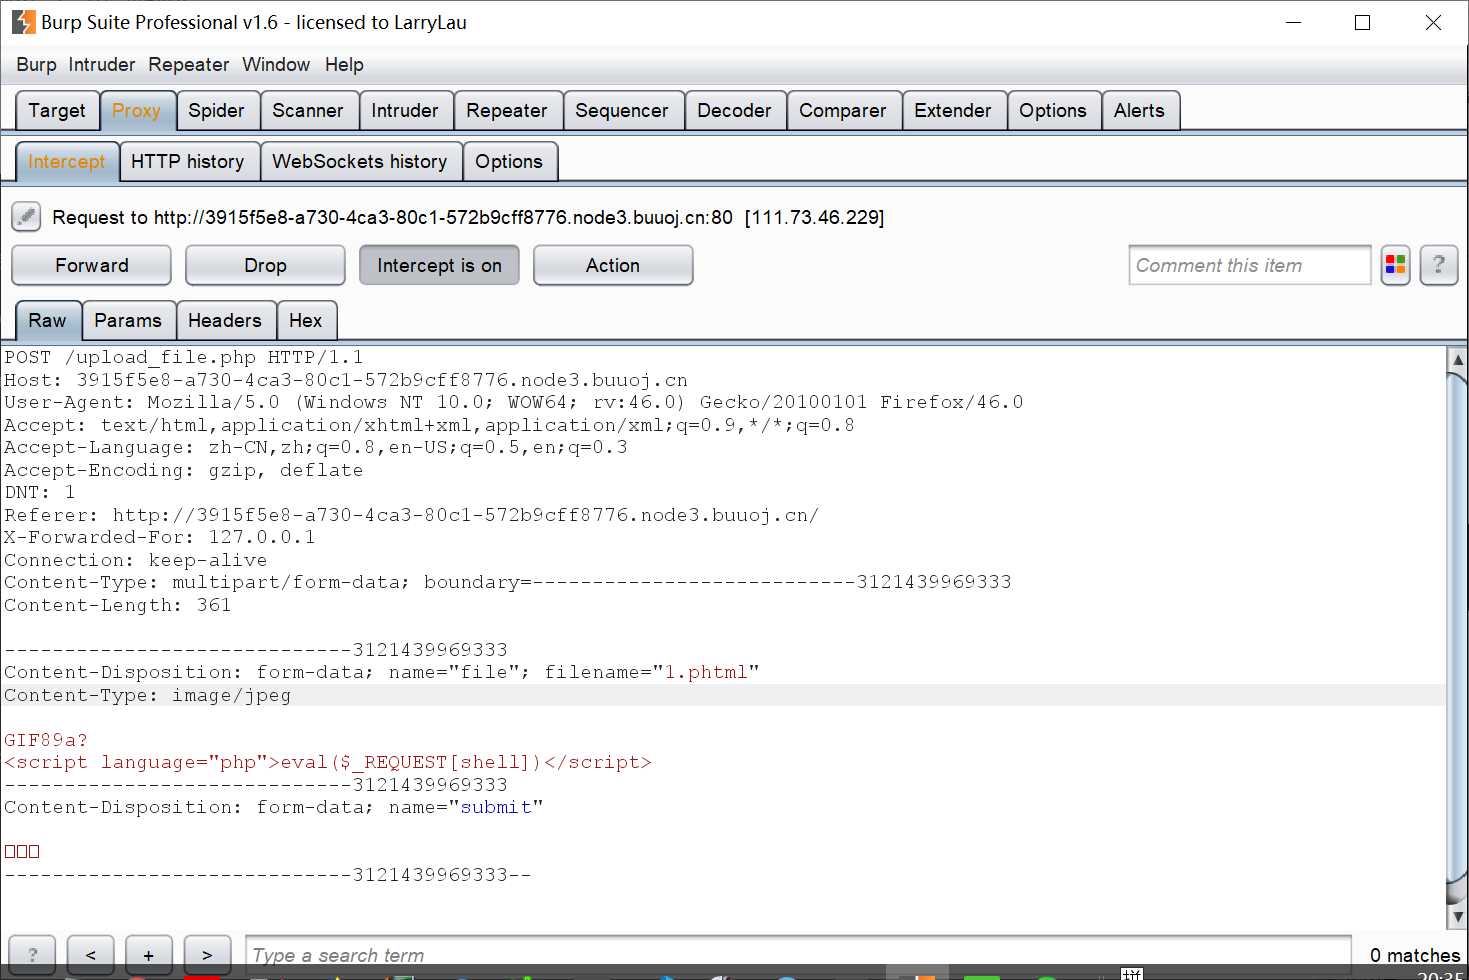1469x980 pixels.
Task: Open the highlight color picker icon
Action: (x=1395, y=265)
